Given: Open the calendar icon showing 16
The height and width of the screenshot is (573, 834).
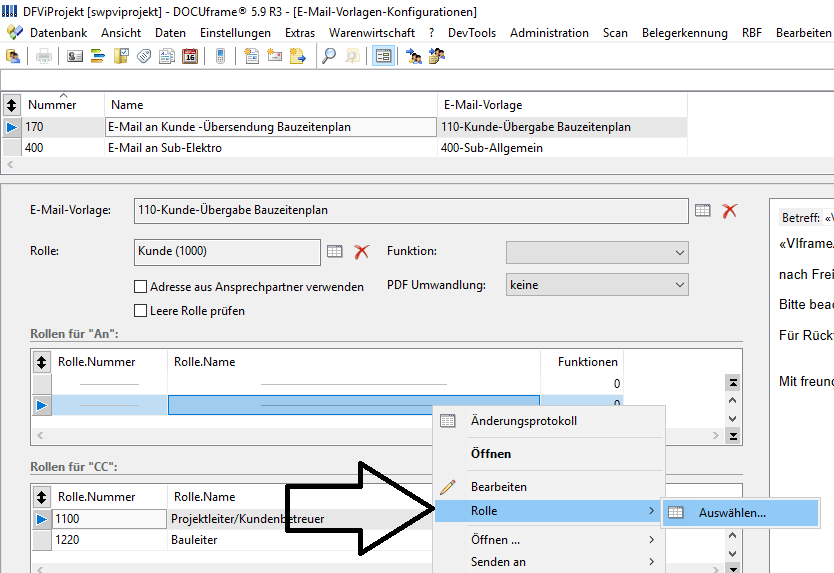Looking at the screenshot, I should [x=190, y=56].
